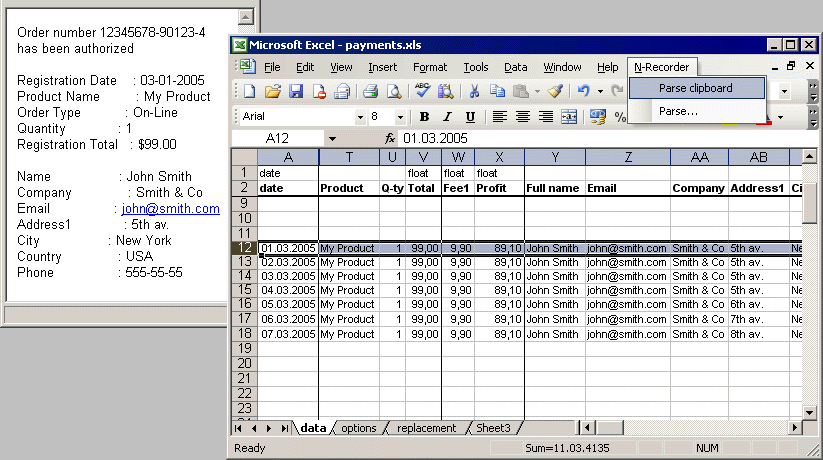Open the Edit menu

pos(305,67)
